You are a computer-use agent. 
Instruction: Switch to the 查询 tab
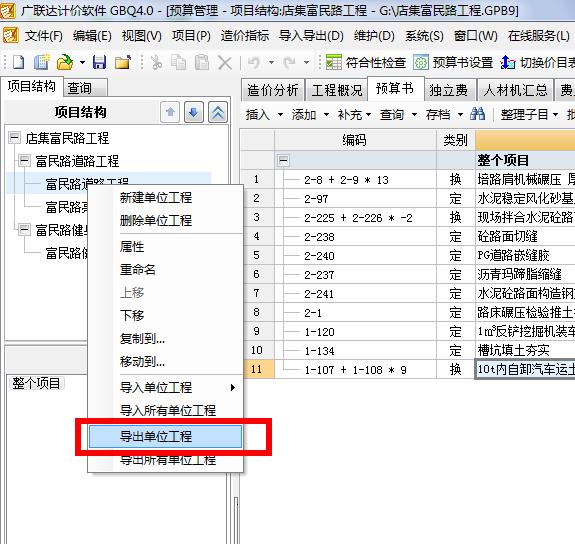(x=85, y=88)
